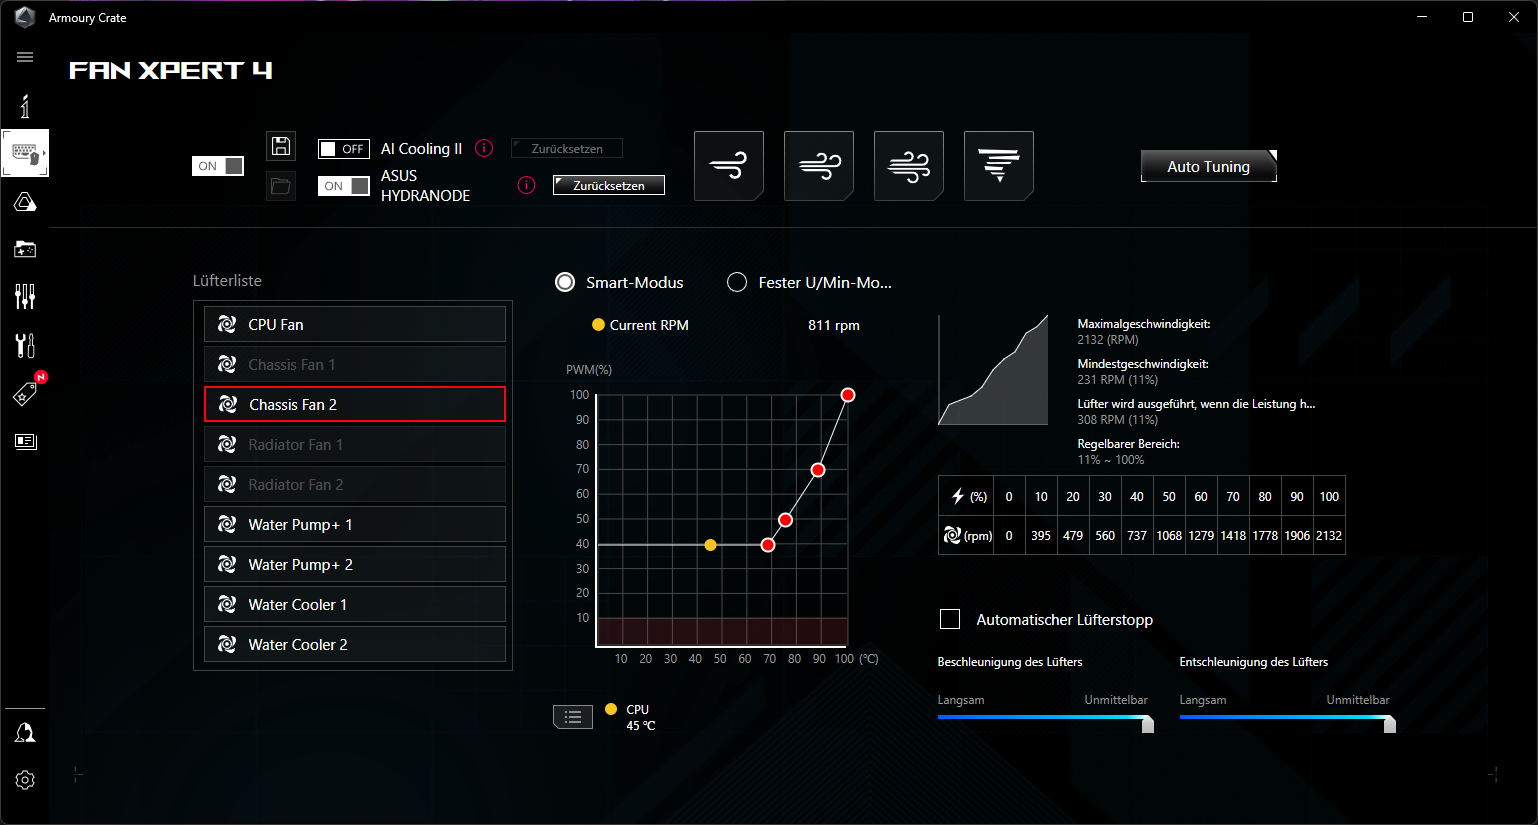The image size is (1538, 825).
Task: Select Smart-Modus radio button
Action: pyautogui.click(x=565, y=282)
